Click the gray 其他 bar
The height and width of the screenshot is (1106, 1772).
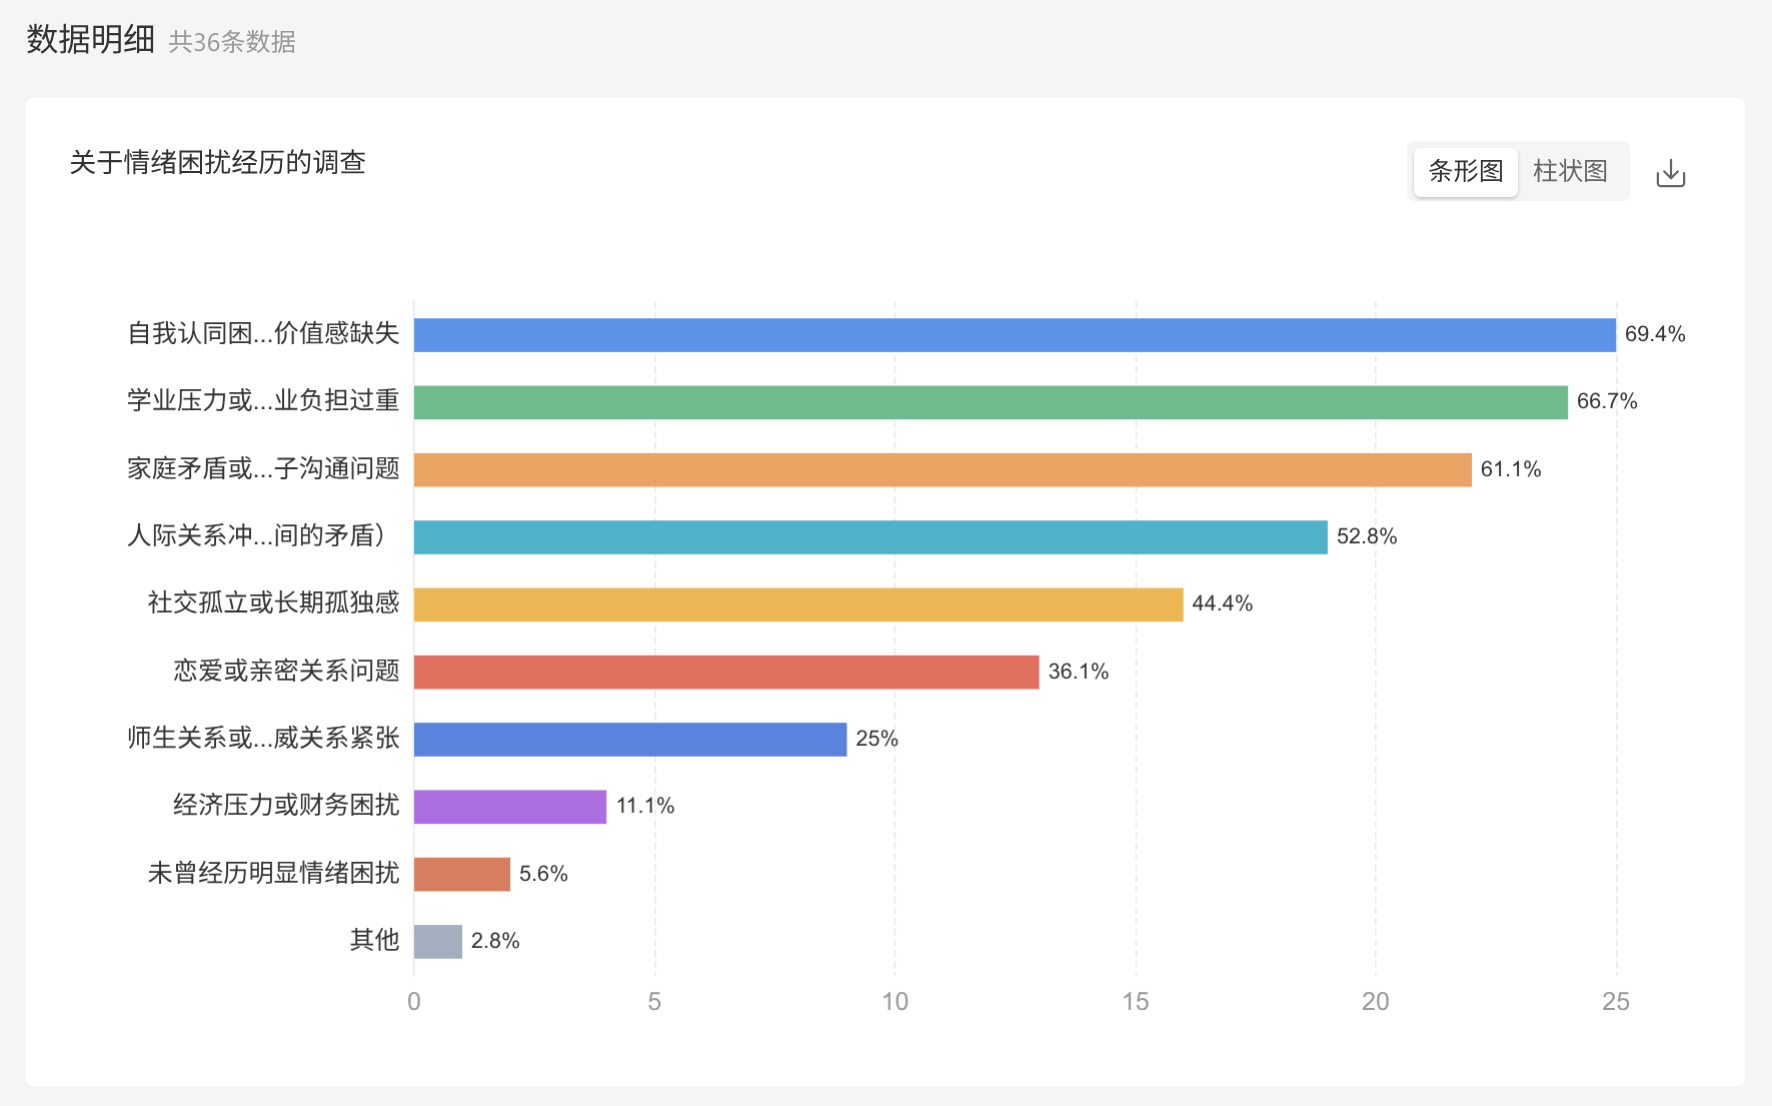437,940
